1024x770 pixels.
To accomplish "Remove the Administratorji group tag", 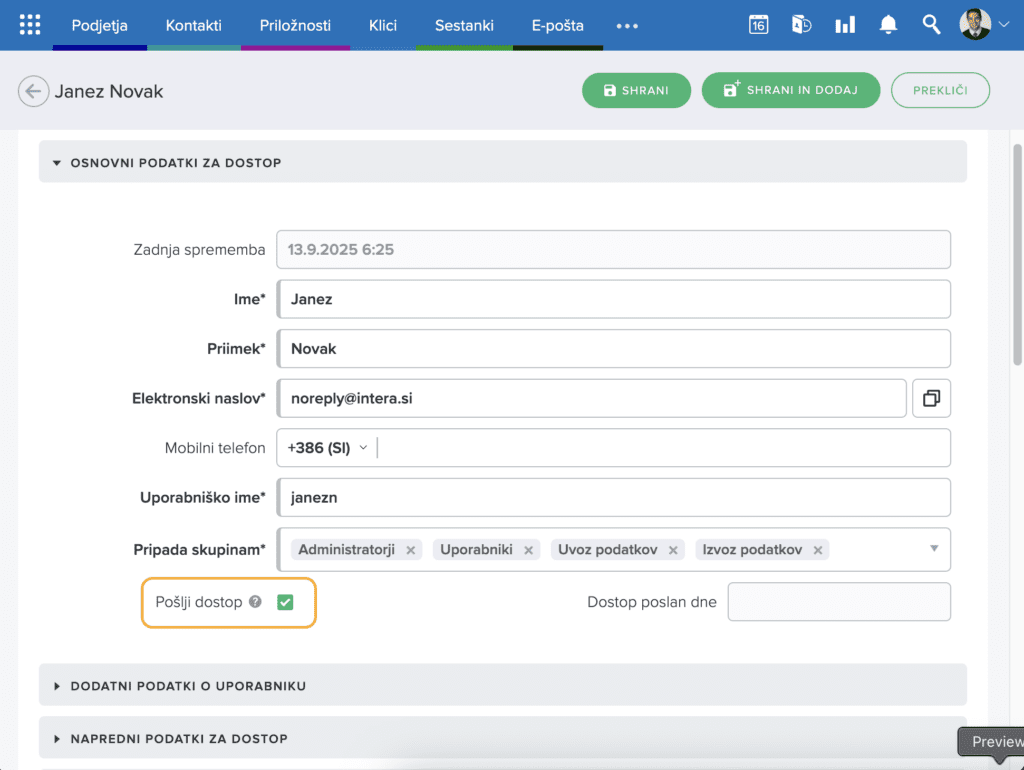I will 411,550.
